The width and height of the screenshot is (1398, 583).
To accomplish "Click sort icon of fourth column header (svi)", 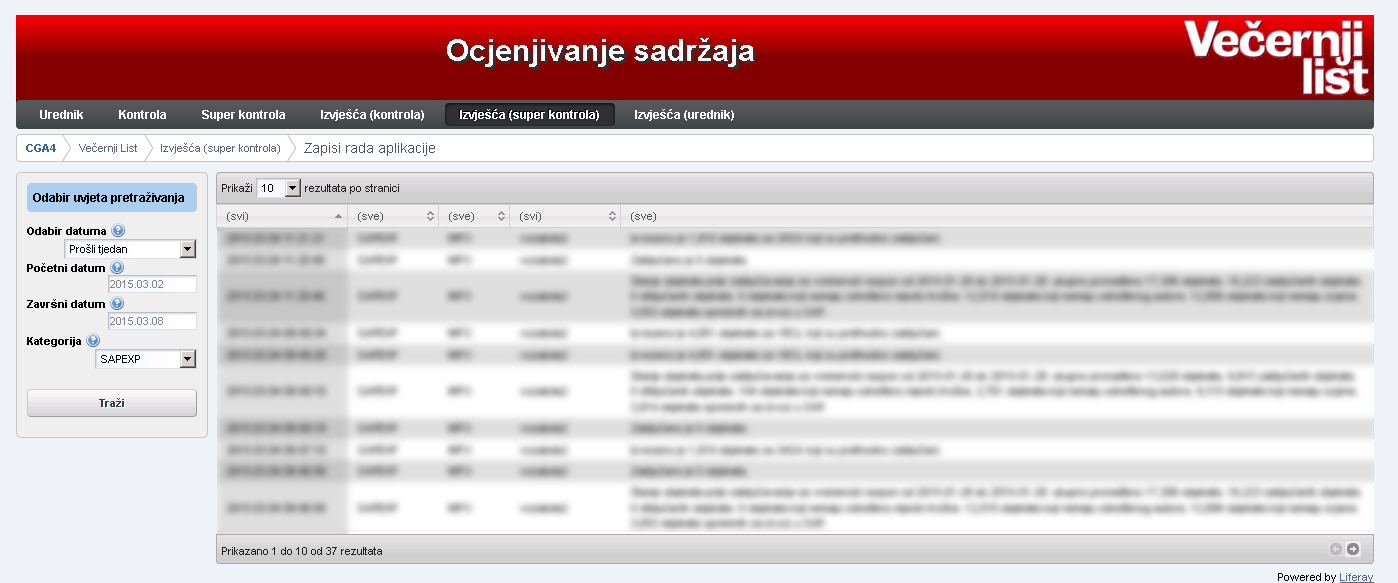I will 613,216.
